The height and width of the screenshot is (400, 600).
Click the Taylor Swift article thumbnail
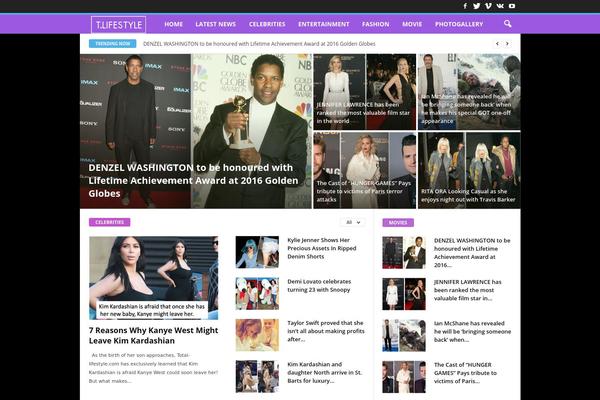(x=257, y=335)
